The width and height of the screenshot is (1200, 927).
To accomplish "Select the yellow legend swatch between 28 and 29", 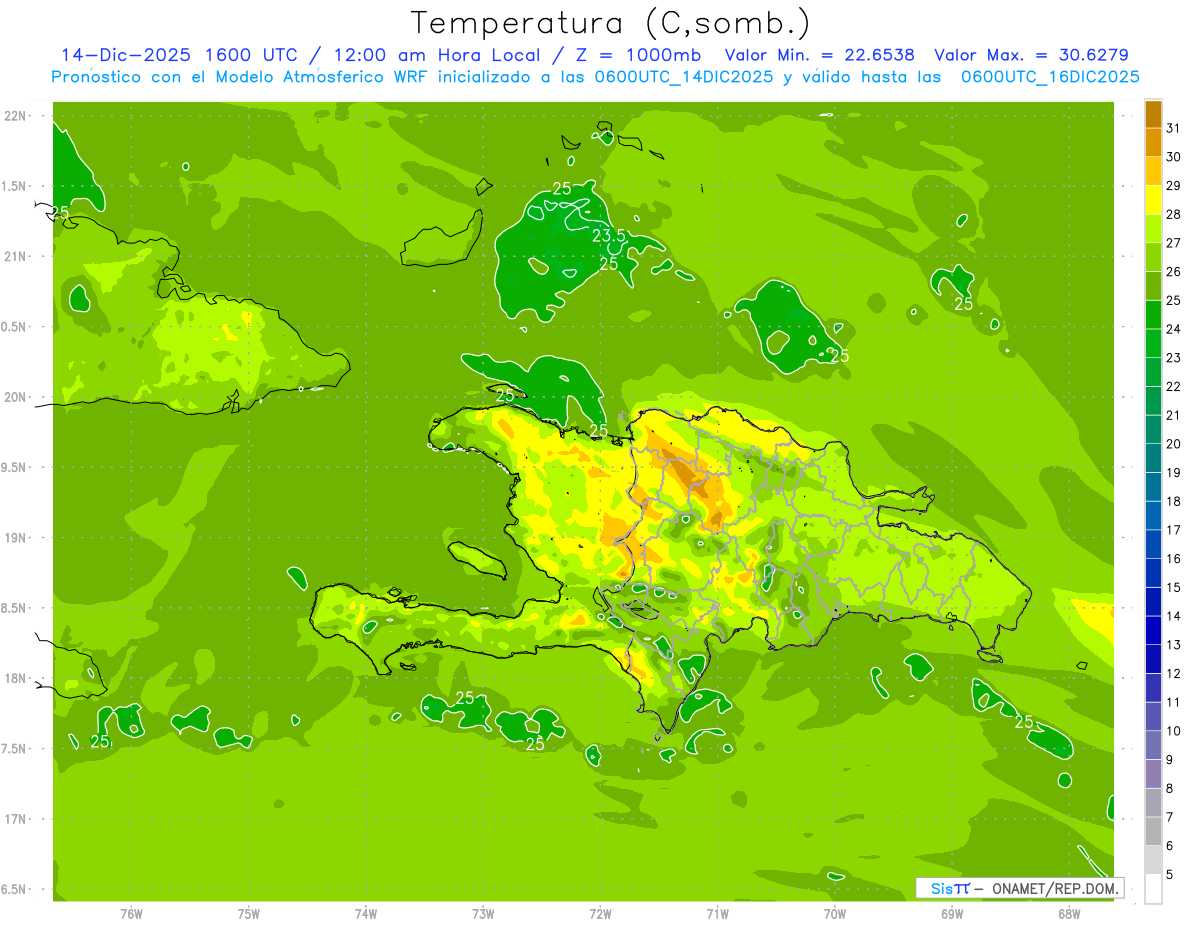I will click(1153, 200).
